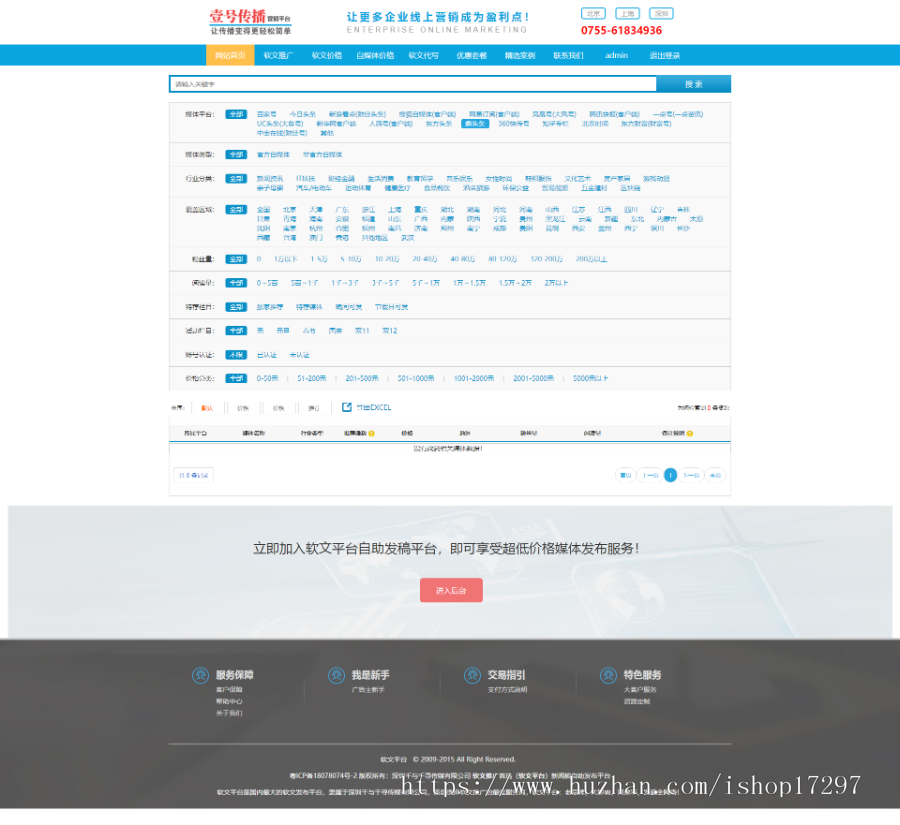Filter media type by 非官方自媒体
Image resolution: width=900 pixels, height=825 pixels.
click(x=323, y=154)
